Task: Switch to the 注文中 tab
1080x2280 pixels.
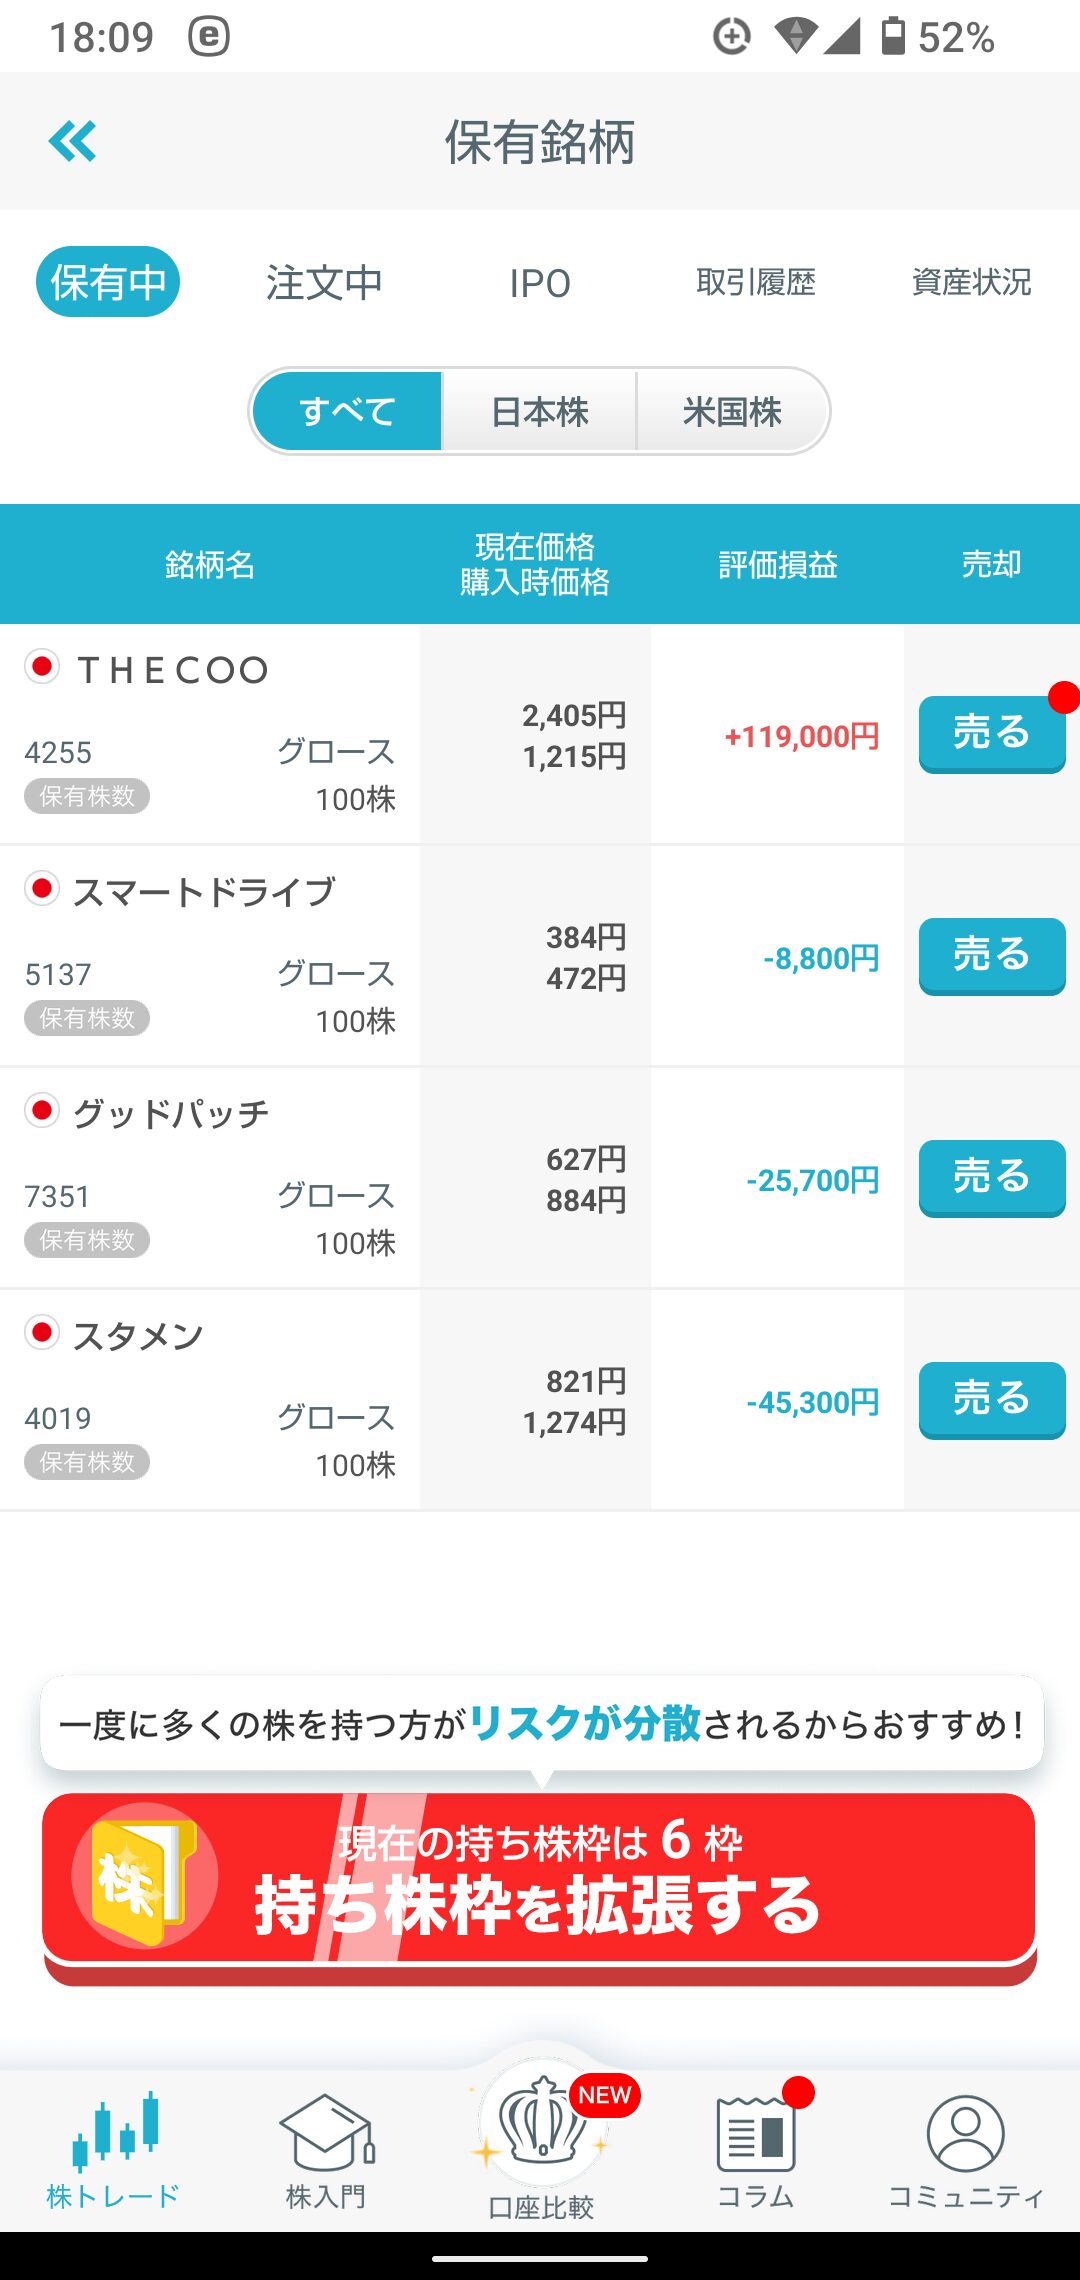Action: 324,283
